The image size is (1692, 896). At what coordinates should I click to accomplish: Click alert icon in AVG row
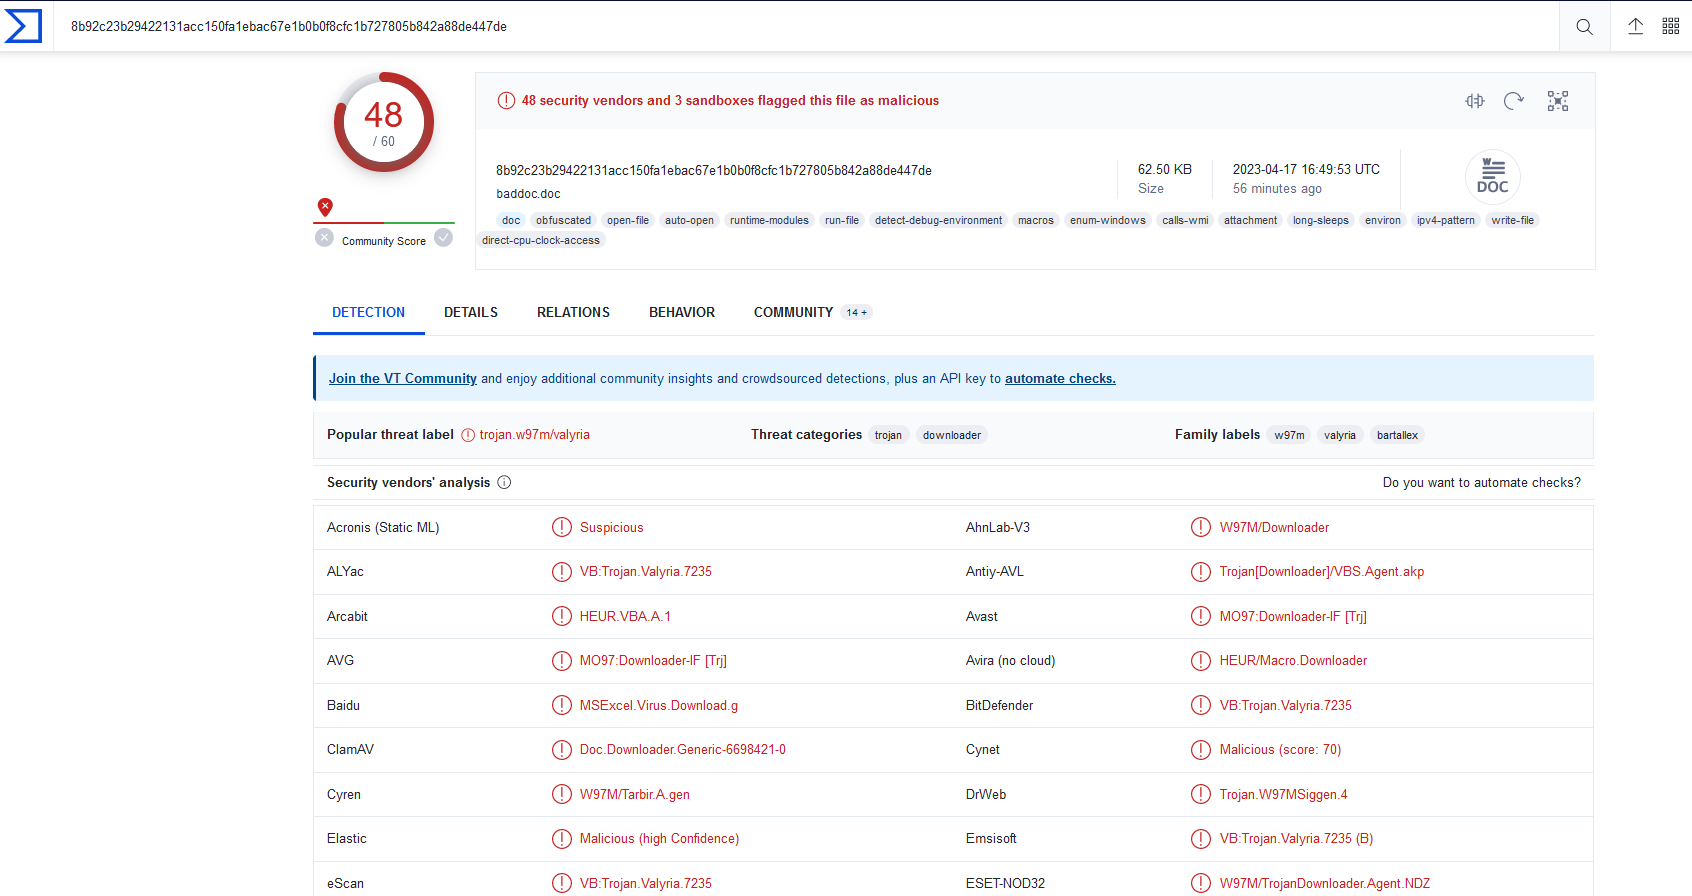[x=562, y=661]
